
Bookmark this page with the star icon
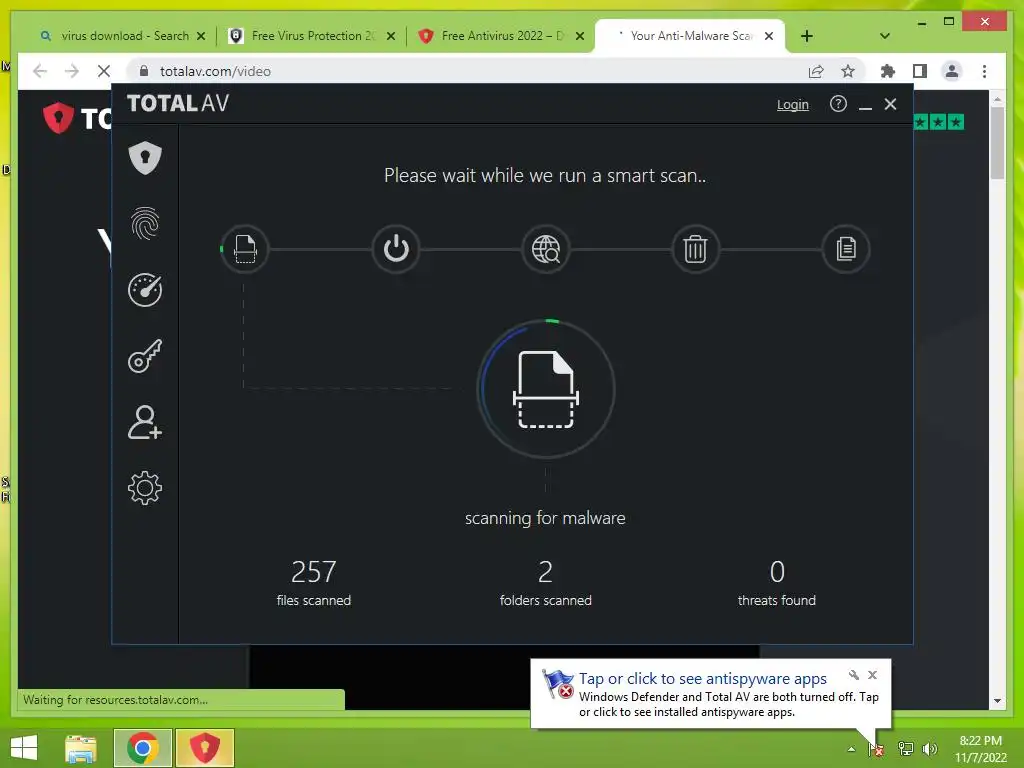point(848,71)
